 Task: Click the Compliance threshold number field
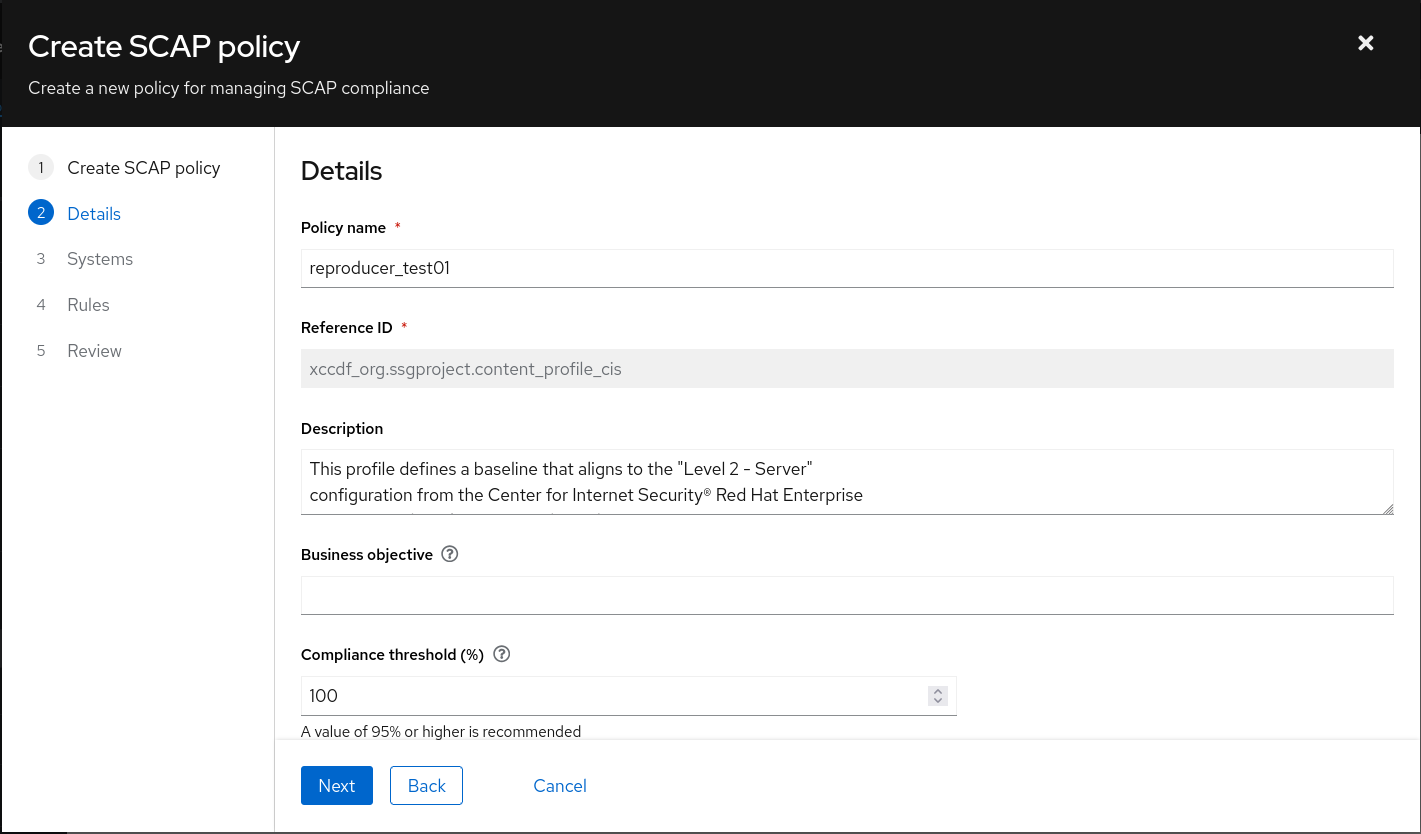click(610, 696)
